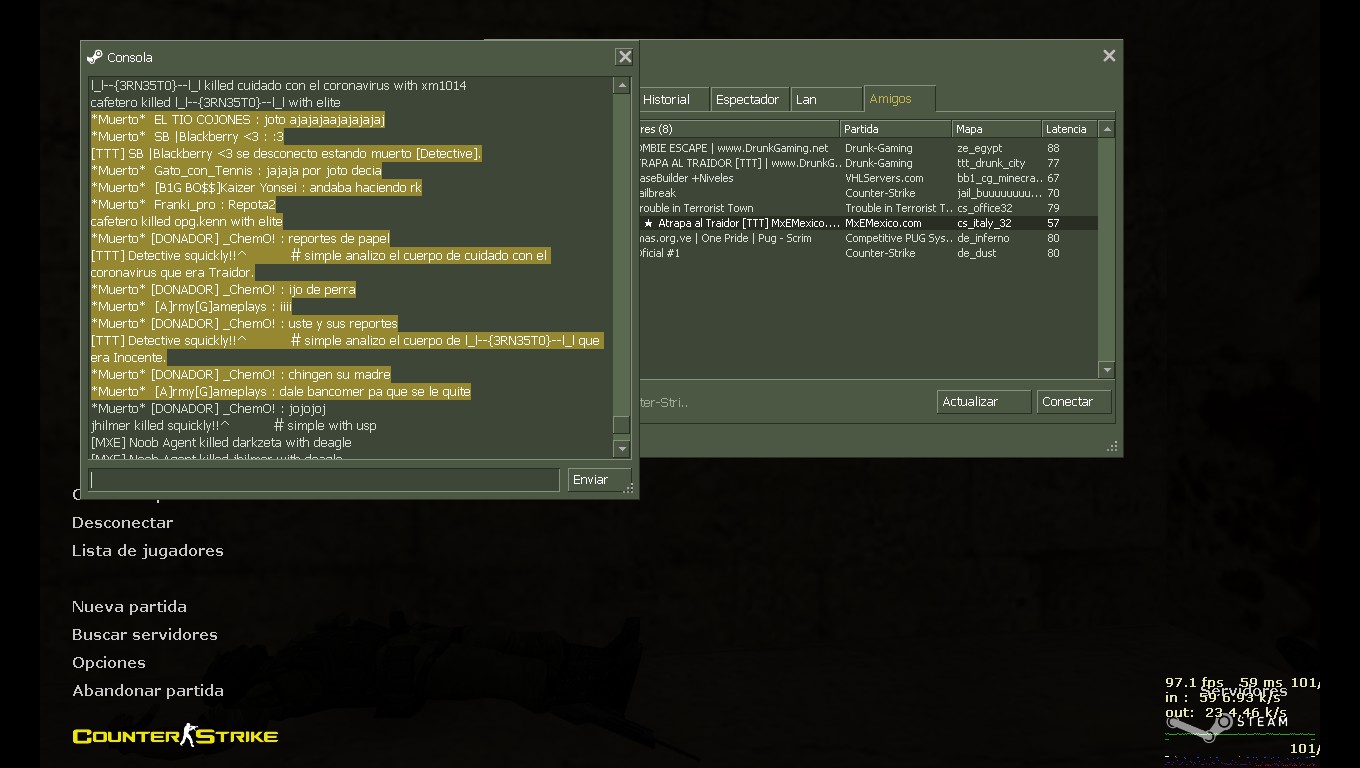Switch to the Historial tab
Screen dimensions: 1360x768
click(x=673, y=99)
